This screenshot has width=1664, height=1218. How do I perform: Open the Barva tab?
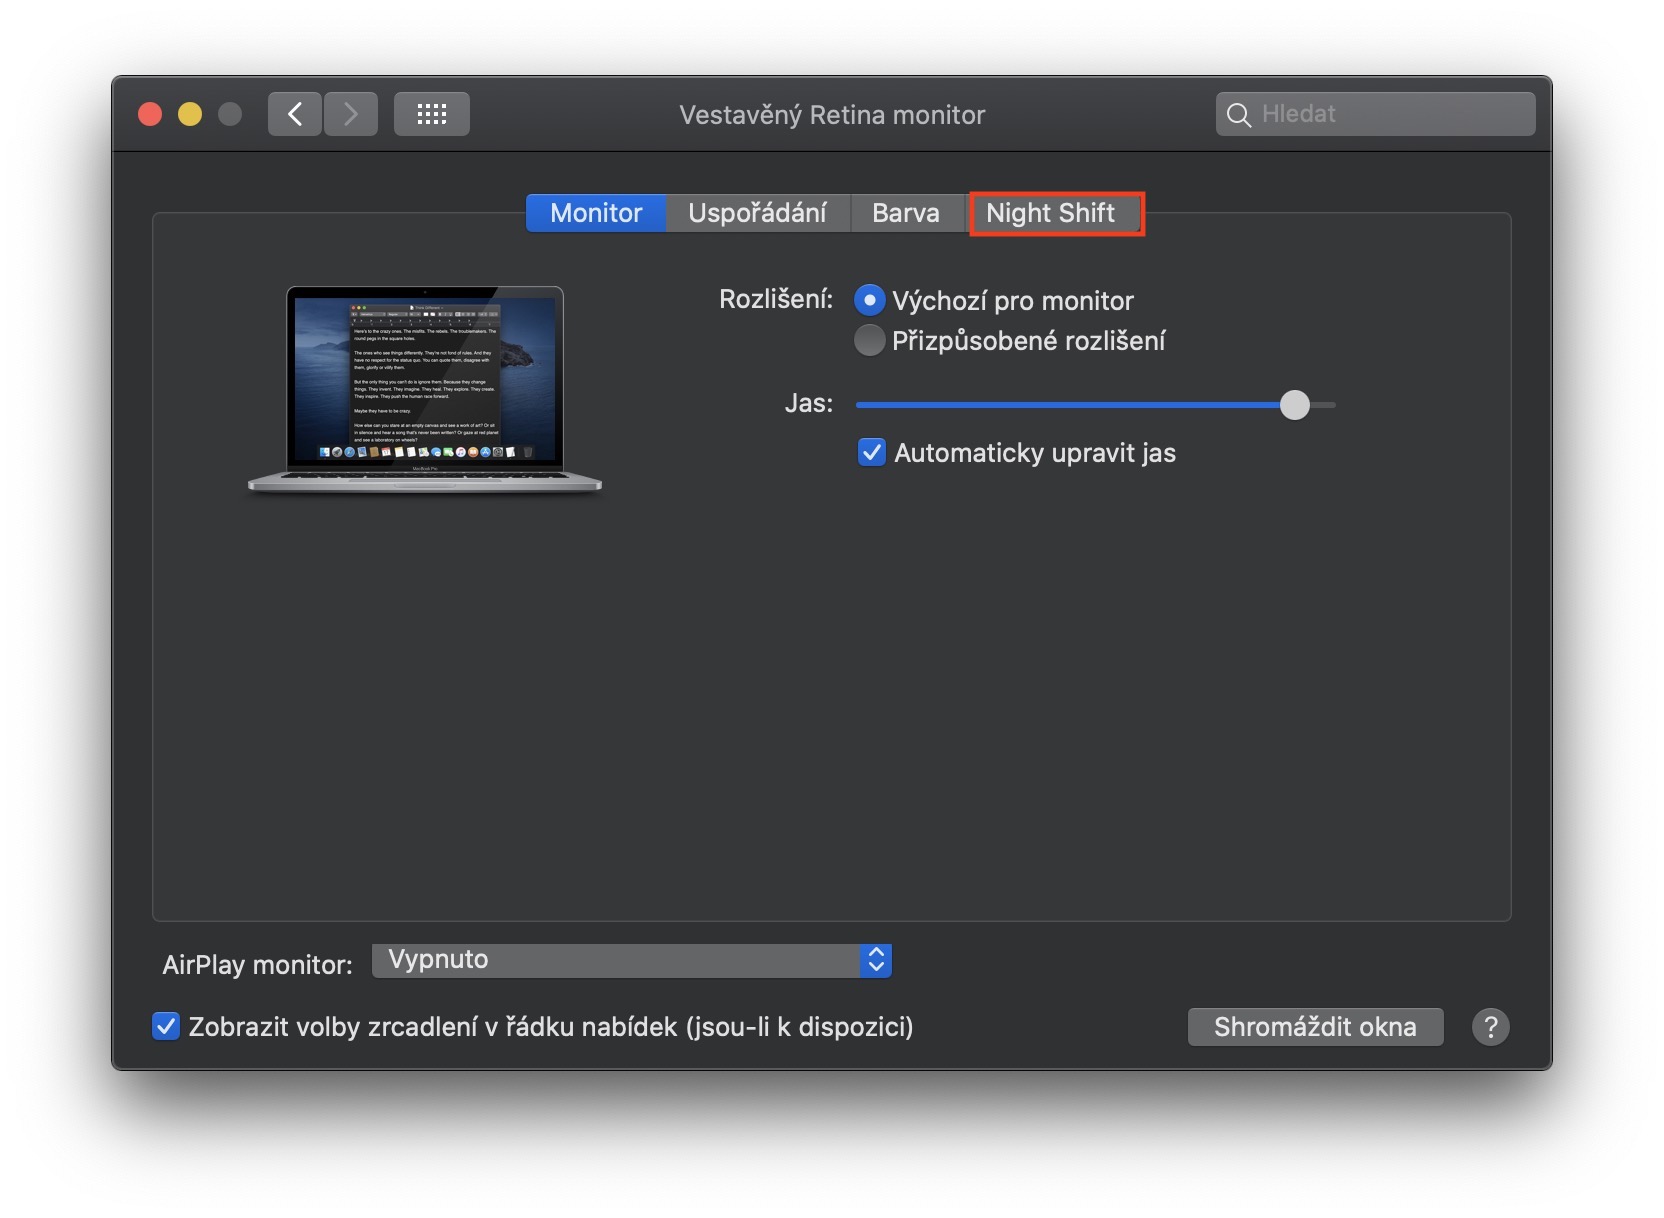906,213
